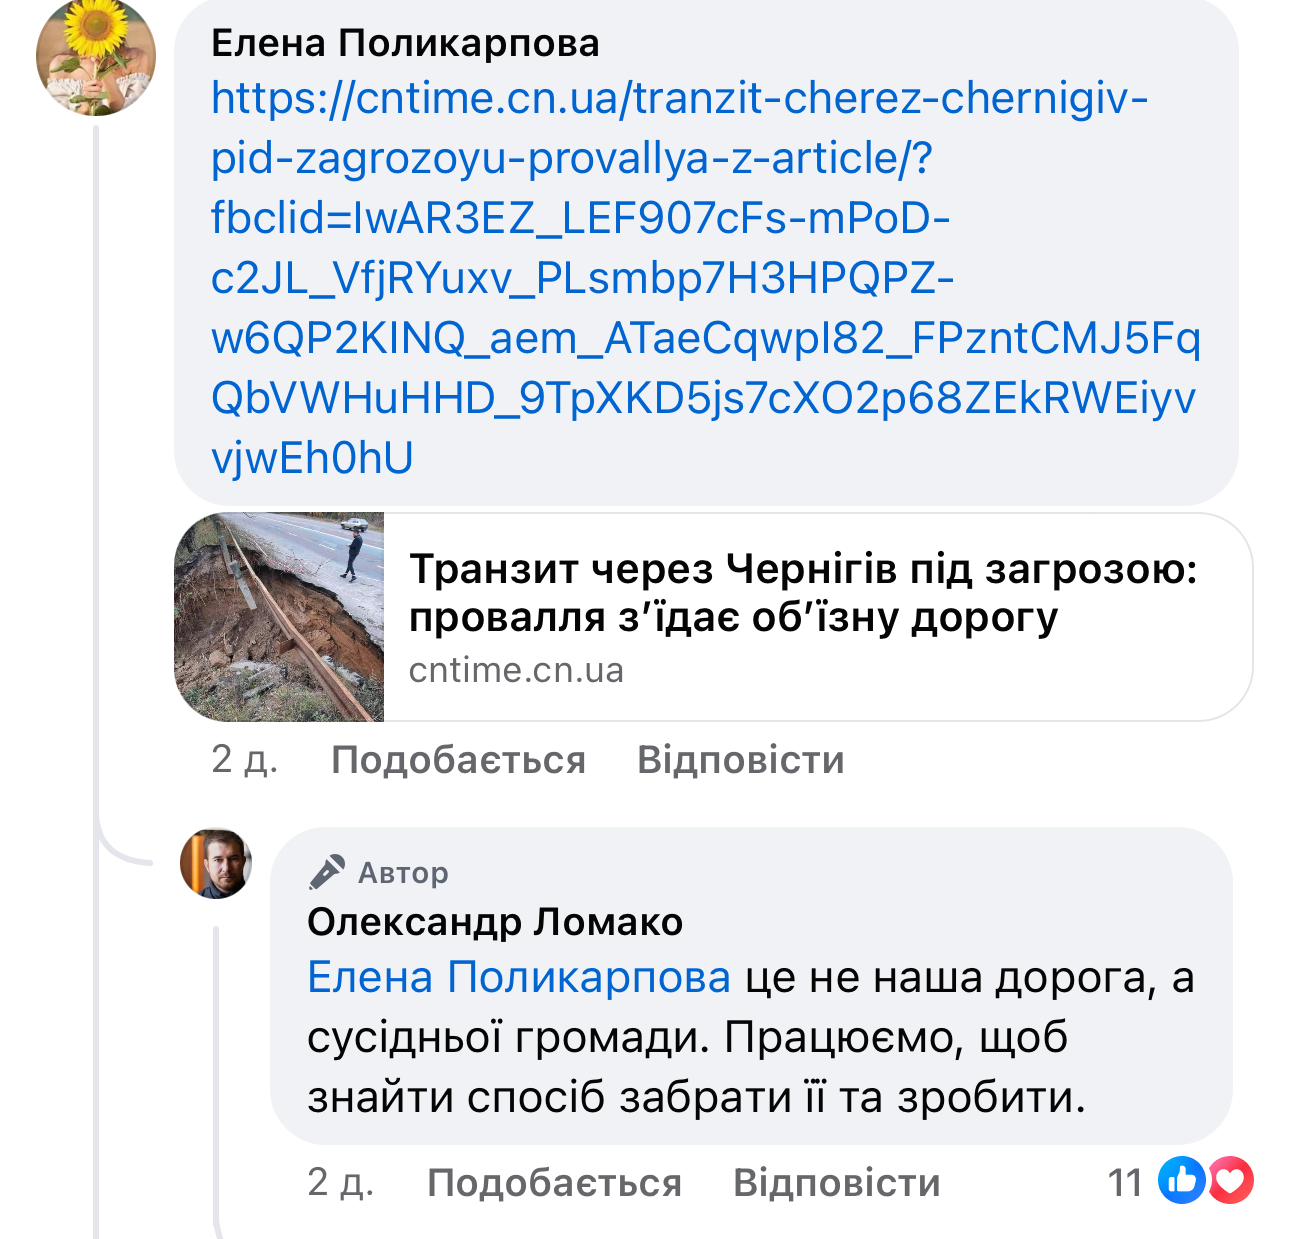The height and width of the screenshot is (1239, 1290).
Task: Click the cntime.cn.ua domain under the article title
Action: click(x=516, y=670)
